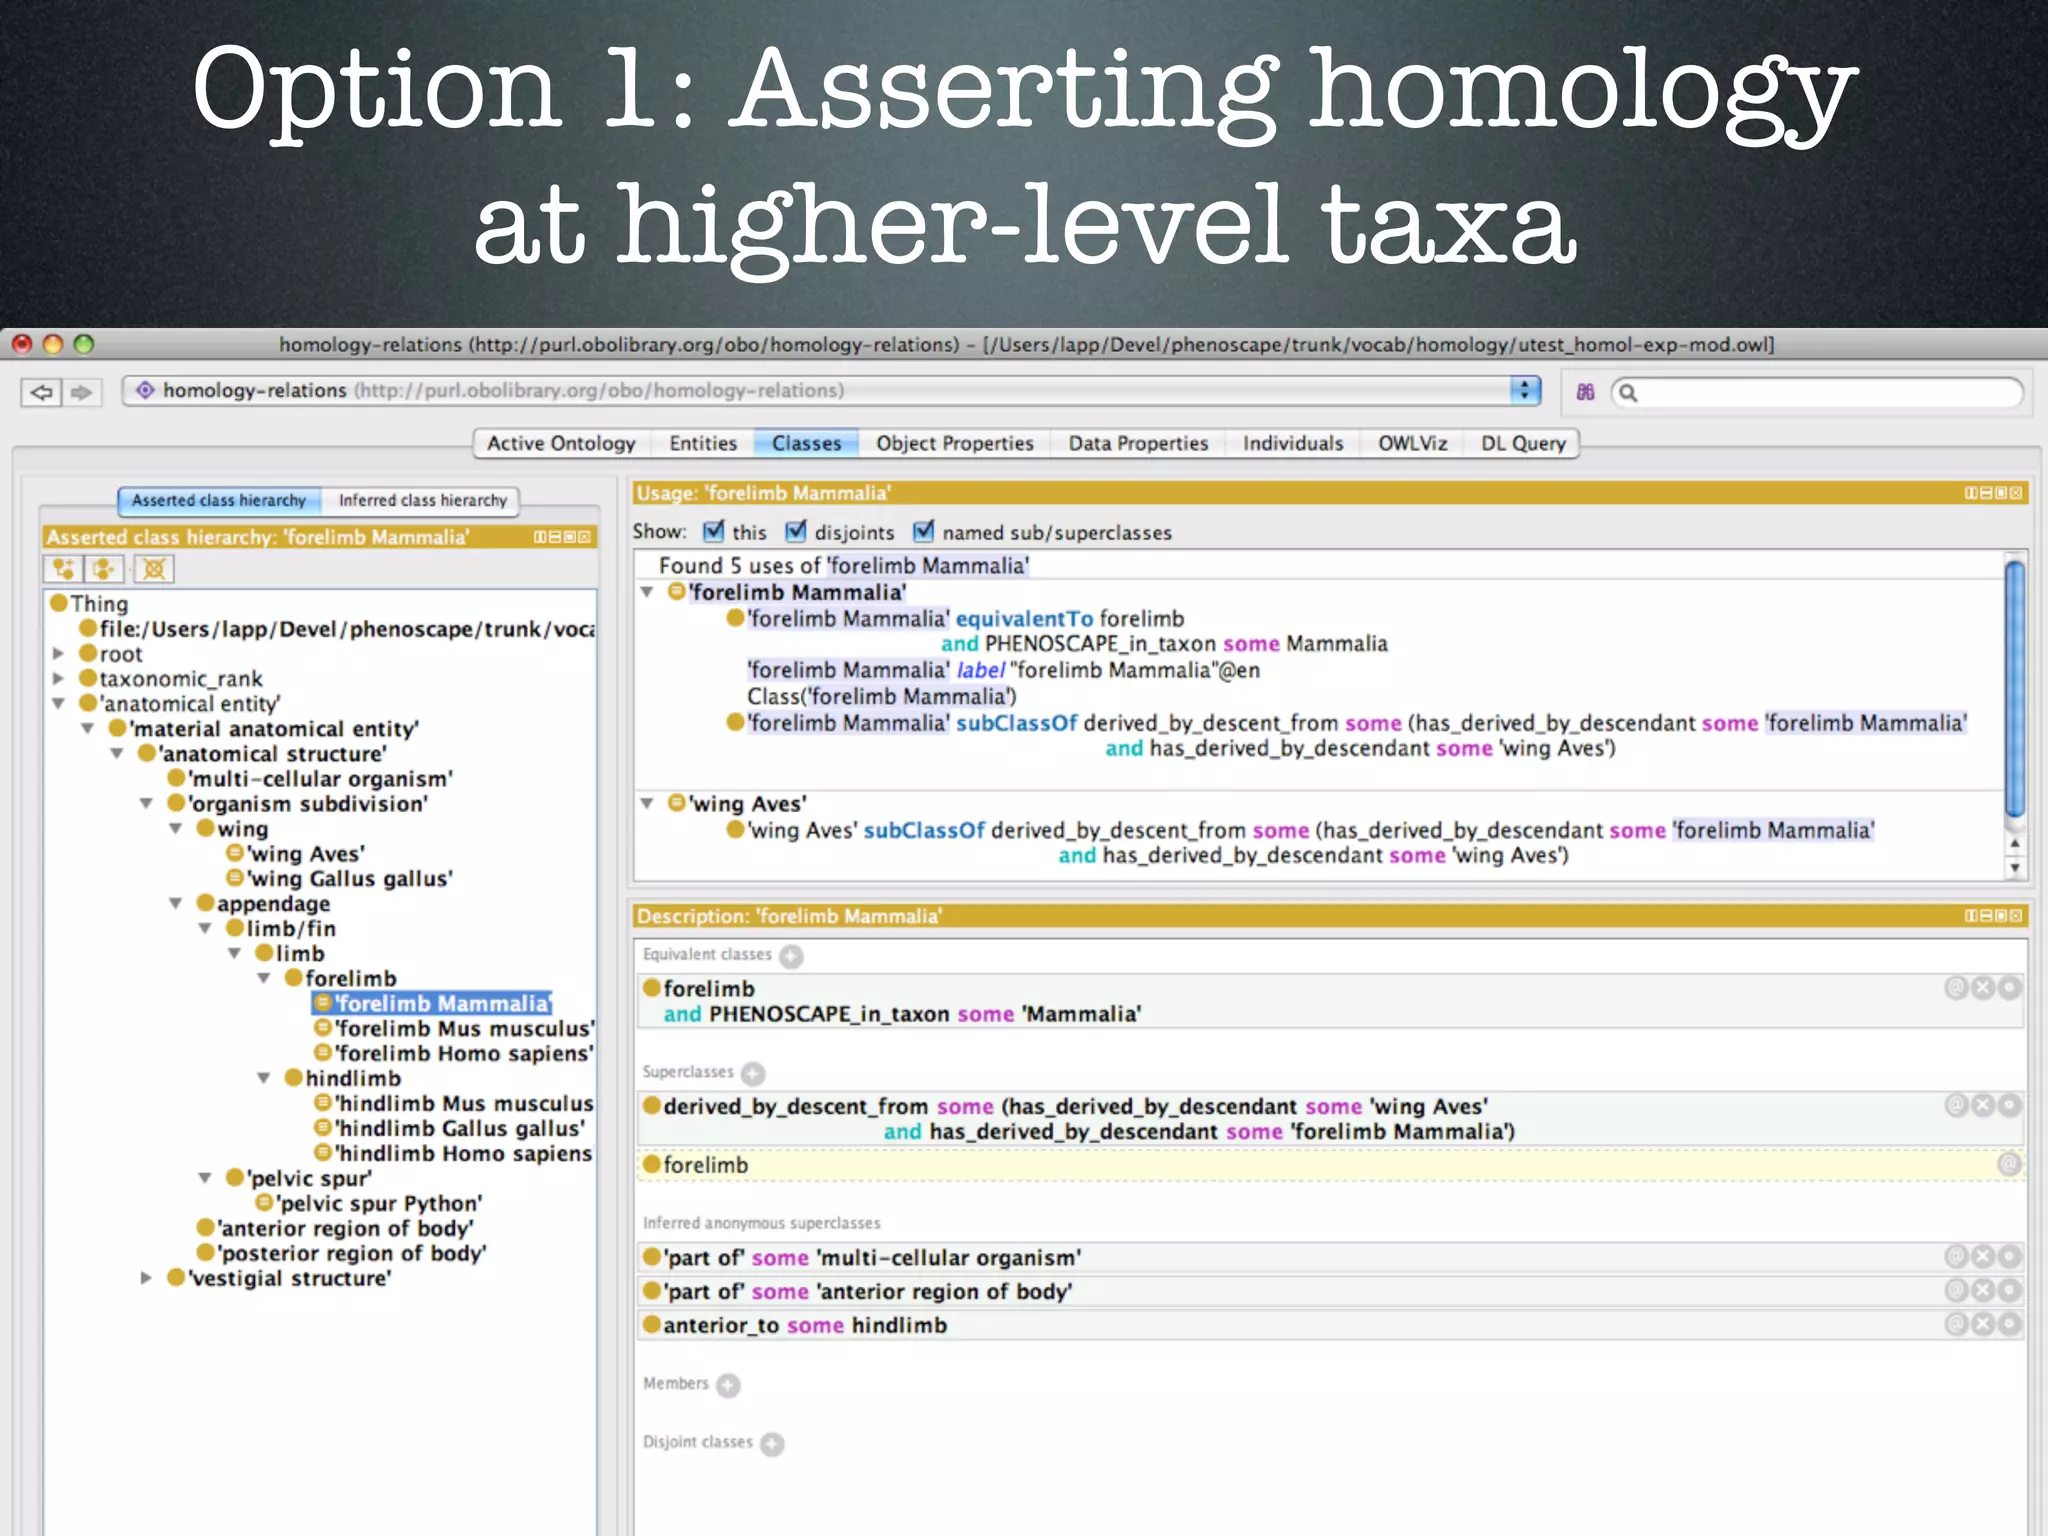Image resolution: width=2048 pixels, height=1536 pixels.
Task: Collapse 'forelimb Mammalia' usage group
Action: click(647, 592)
